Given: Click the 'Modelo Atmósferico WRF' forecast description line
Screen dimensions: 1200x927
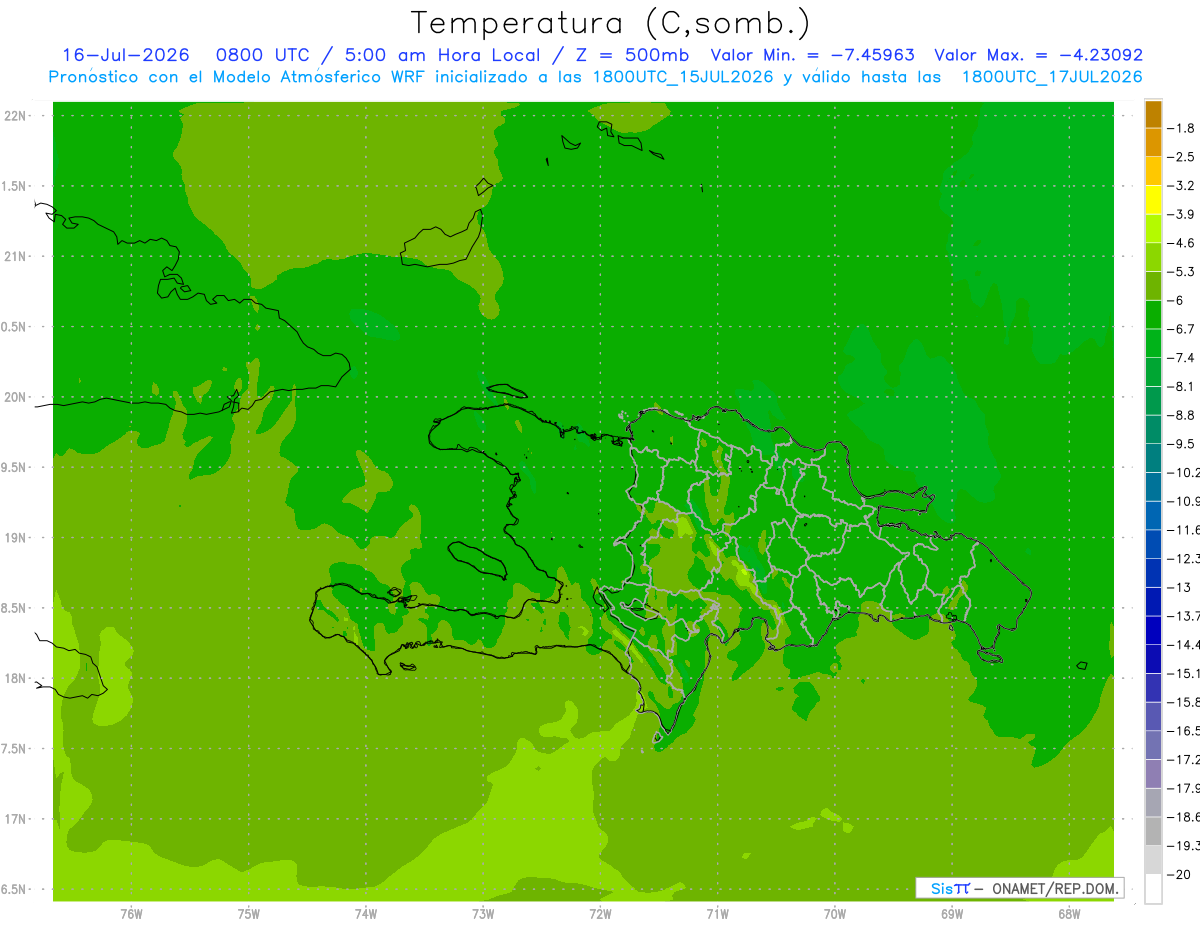Looking at the screenshot, I should (x=595, y=77).
